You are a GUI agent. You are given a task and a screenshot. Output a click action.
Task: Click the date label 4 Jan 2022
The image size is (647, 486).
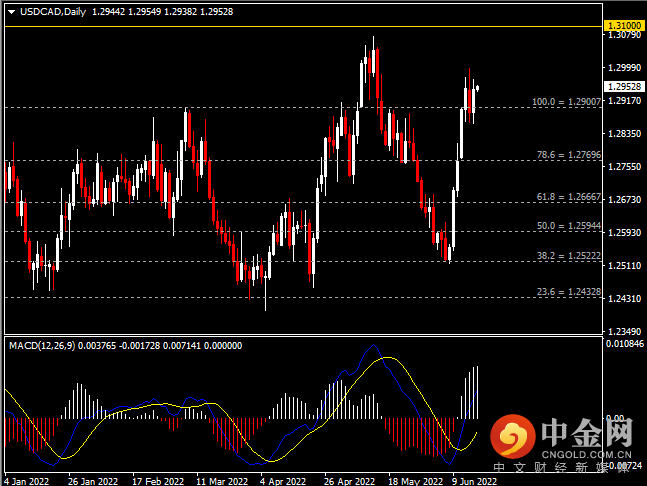[27, 481]
